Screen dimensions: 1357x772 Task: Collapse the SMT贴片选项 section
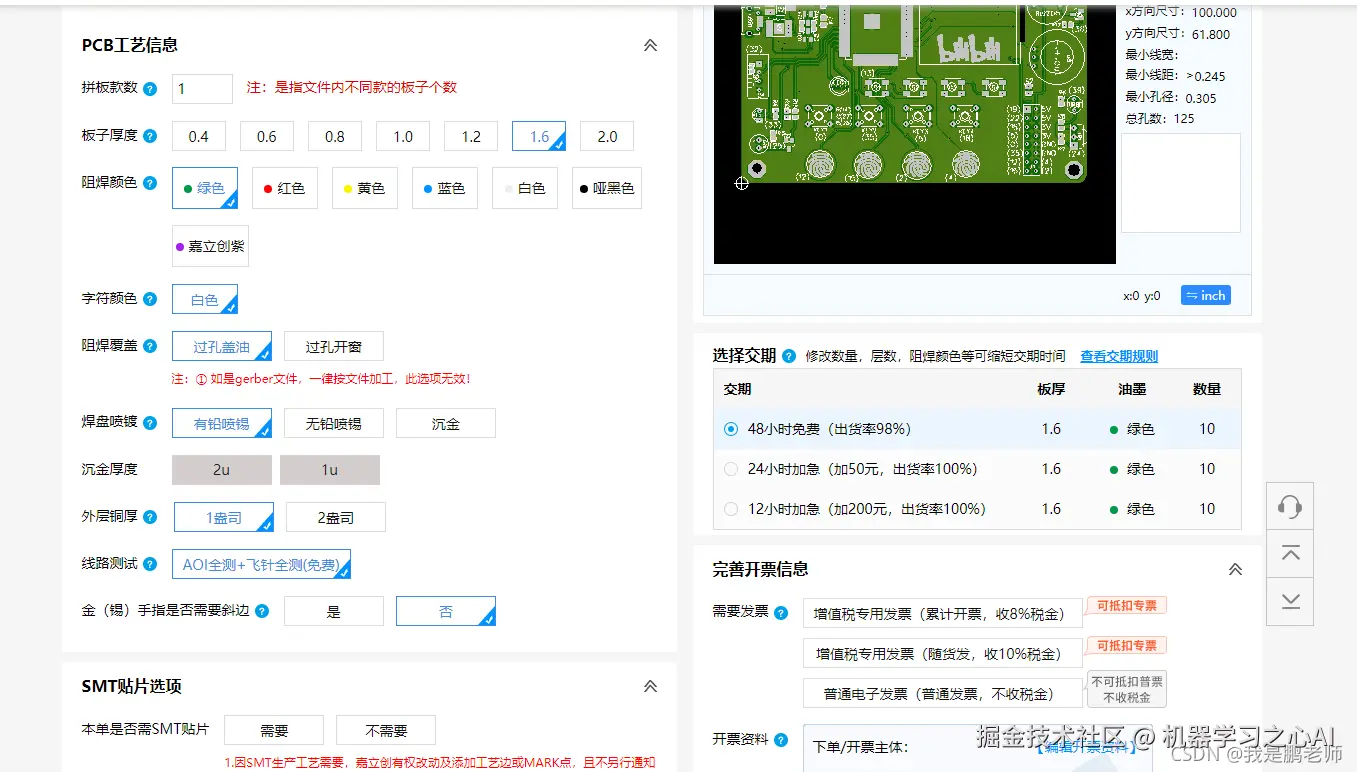coord(650,687)
